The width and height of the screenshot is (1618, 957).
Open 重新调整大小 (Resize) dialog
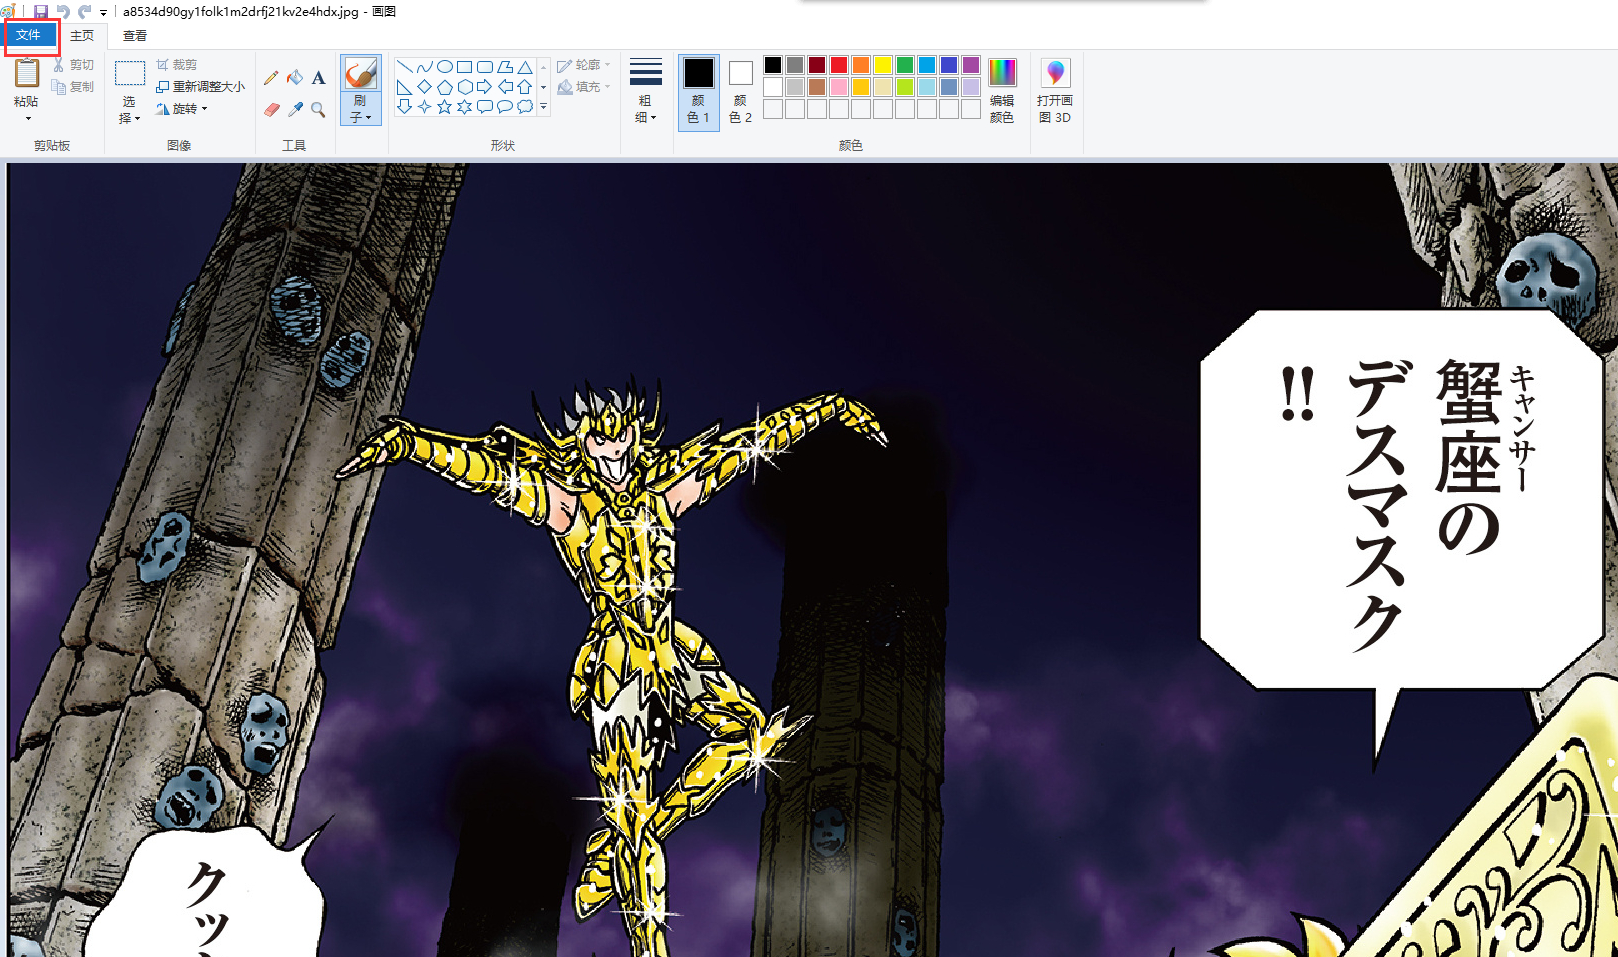coord(201,87)
